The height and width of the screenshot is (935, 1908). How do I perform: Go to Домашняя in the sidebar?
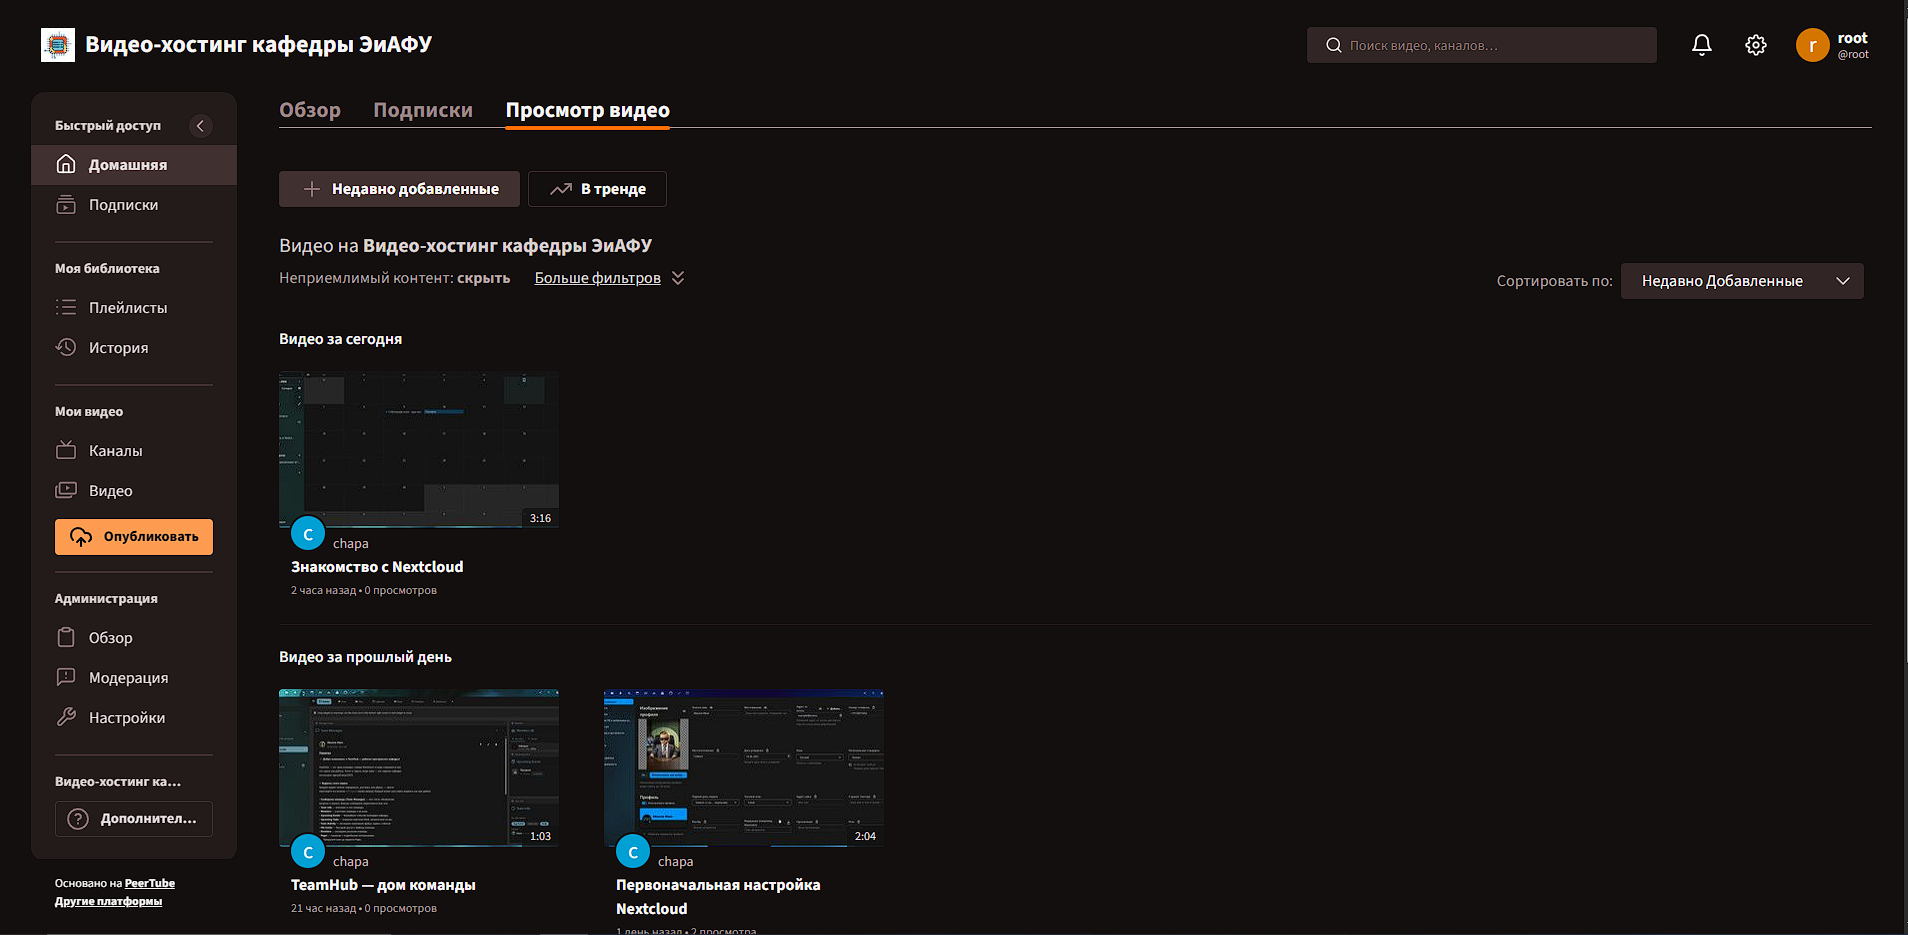click(x=134, y=165)
